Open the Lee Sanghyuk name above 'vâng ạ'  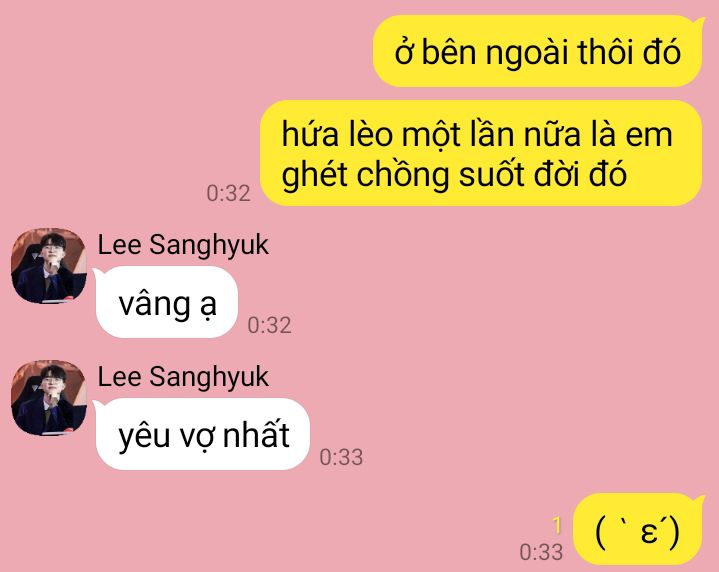point(183,245)
